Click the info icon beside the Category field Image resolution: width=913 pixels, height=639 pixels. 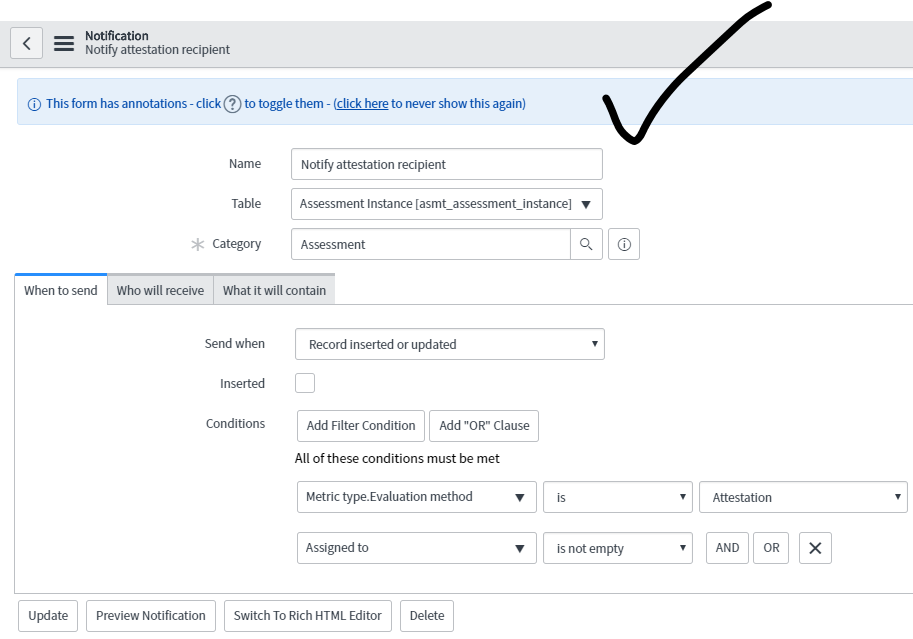click(623, 243)
